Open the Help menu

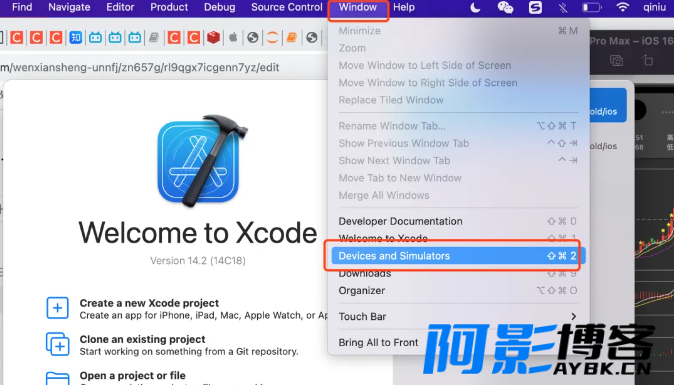[404, 7]
